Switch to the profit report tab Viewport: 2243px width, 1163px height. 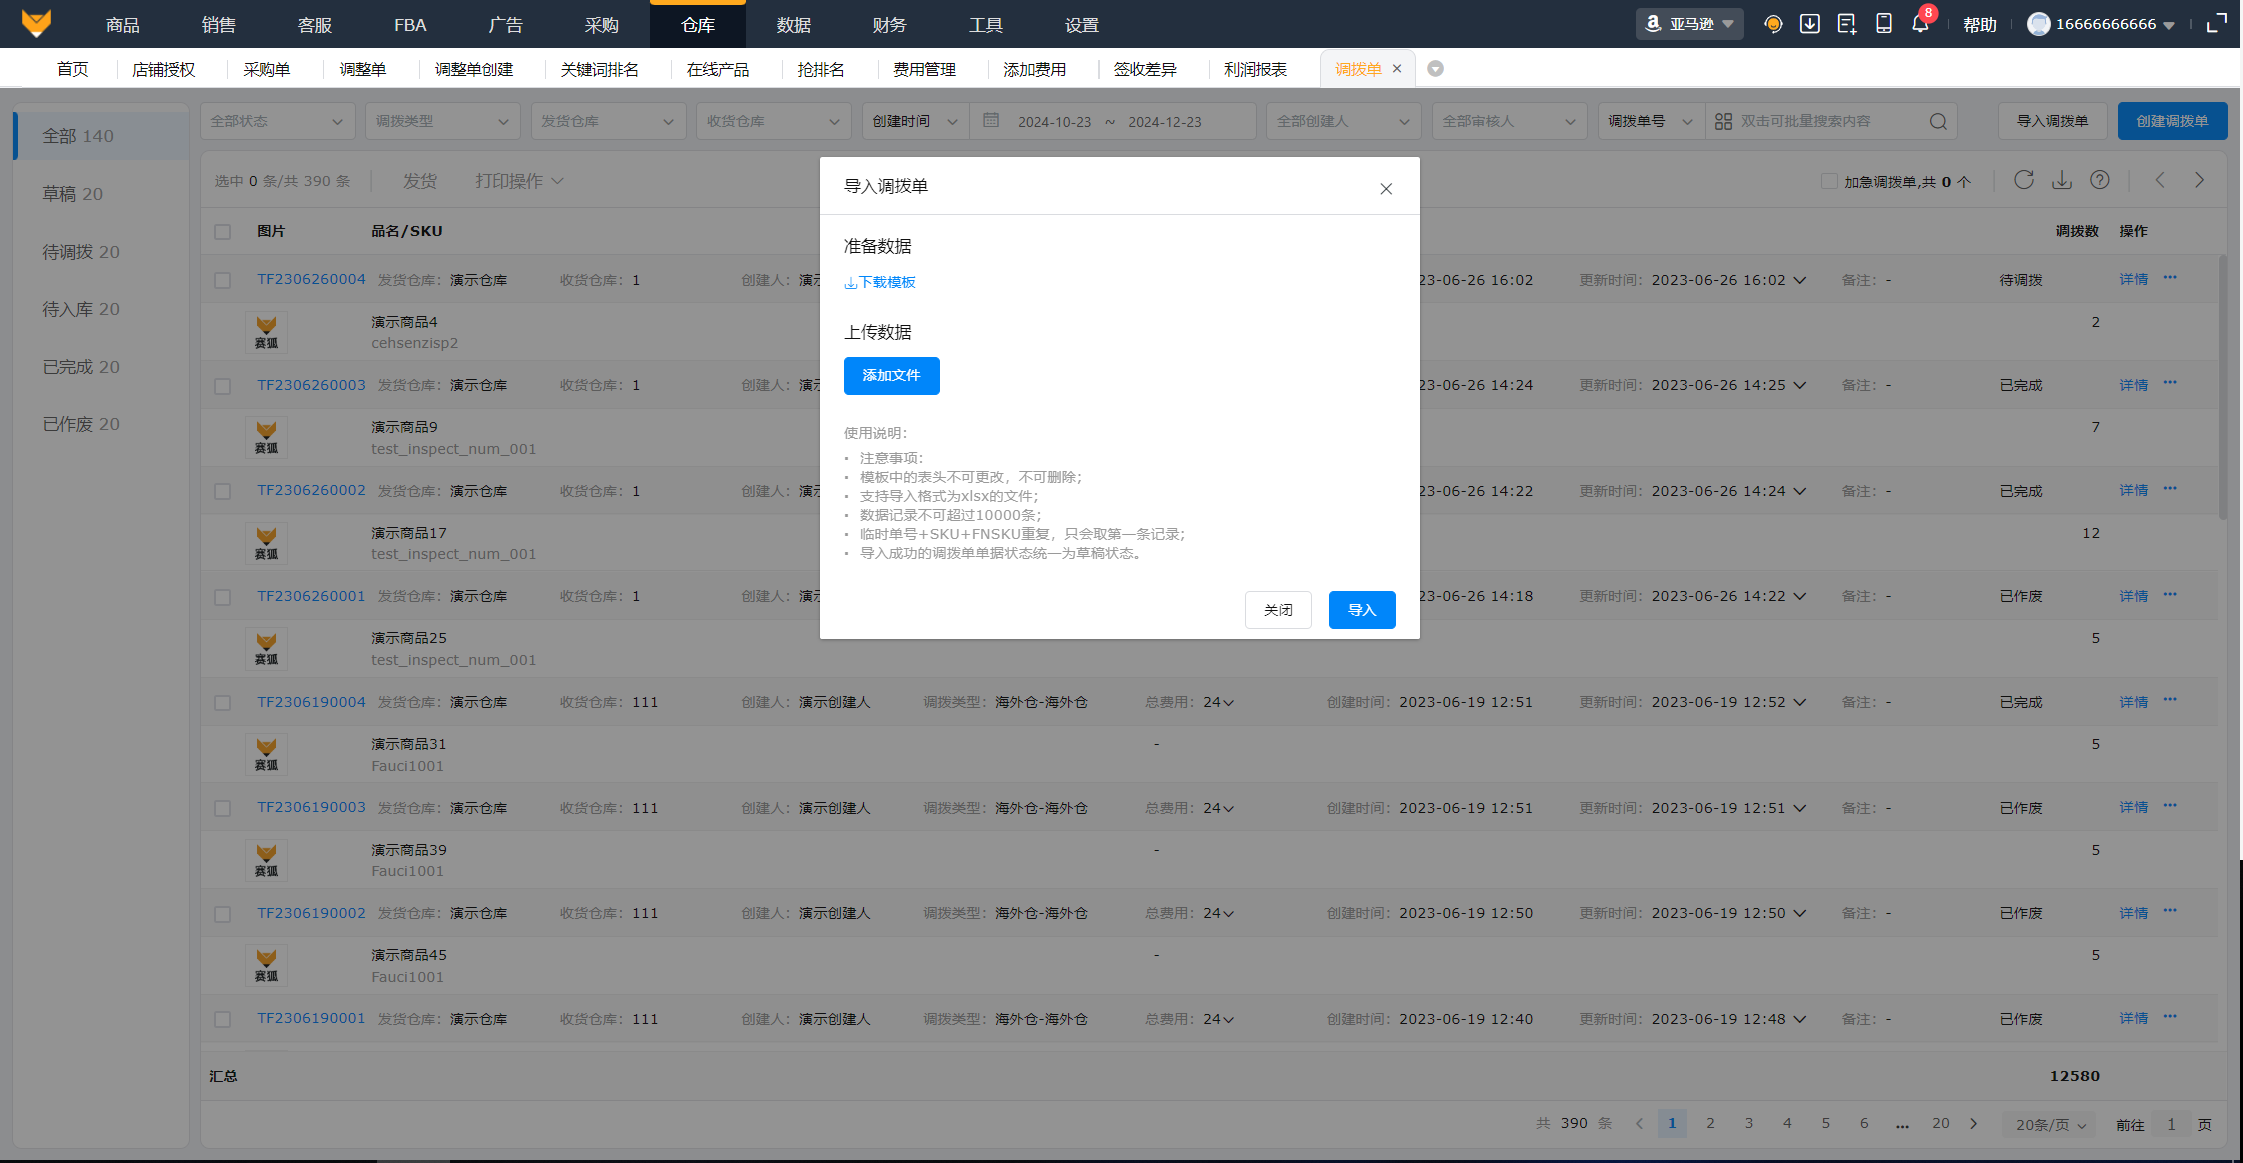point(1255,69)
